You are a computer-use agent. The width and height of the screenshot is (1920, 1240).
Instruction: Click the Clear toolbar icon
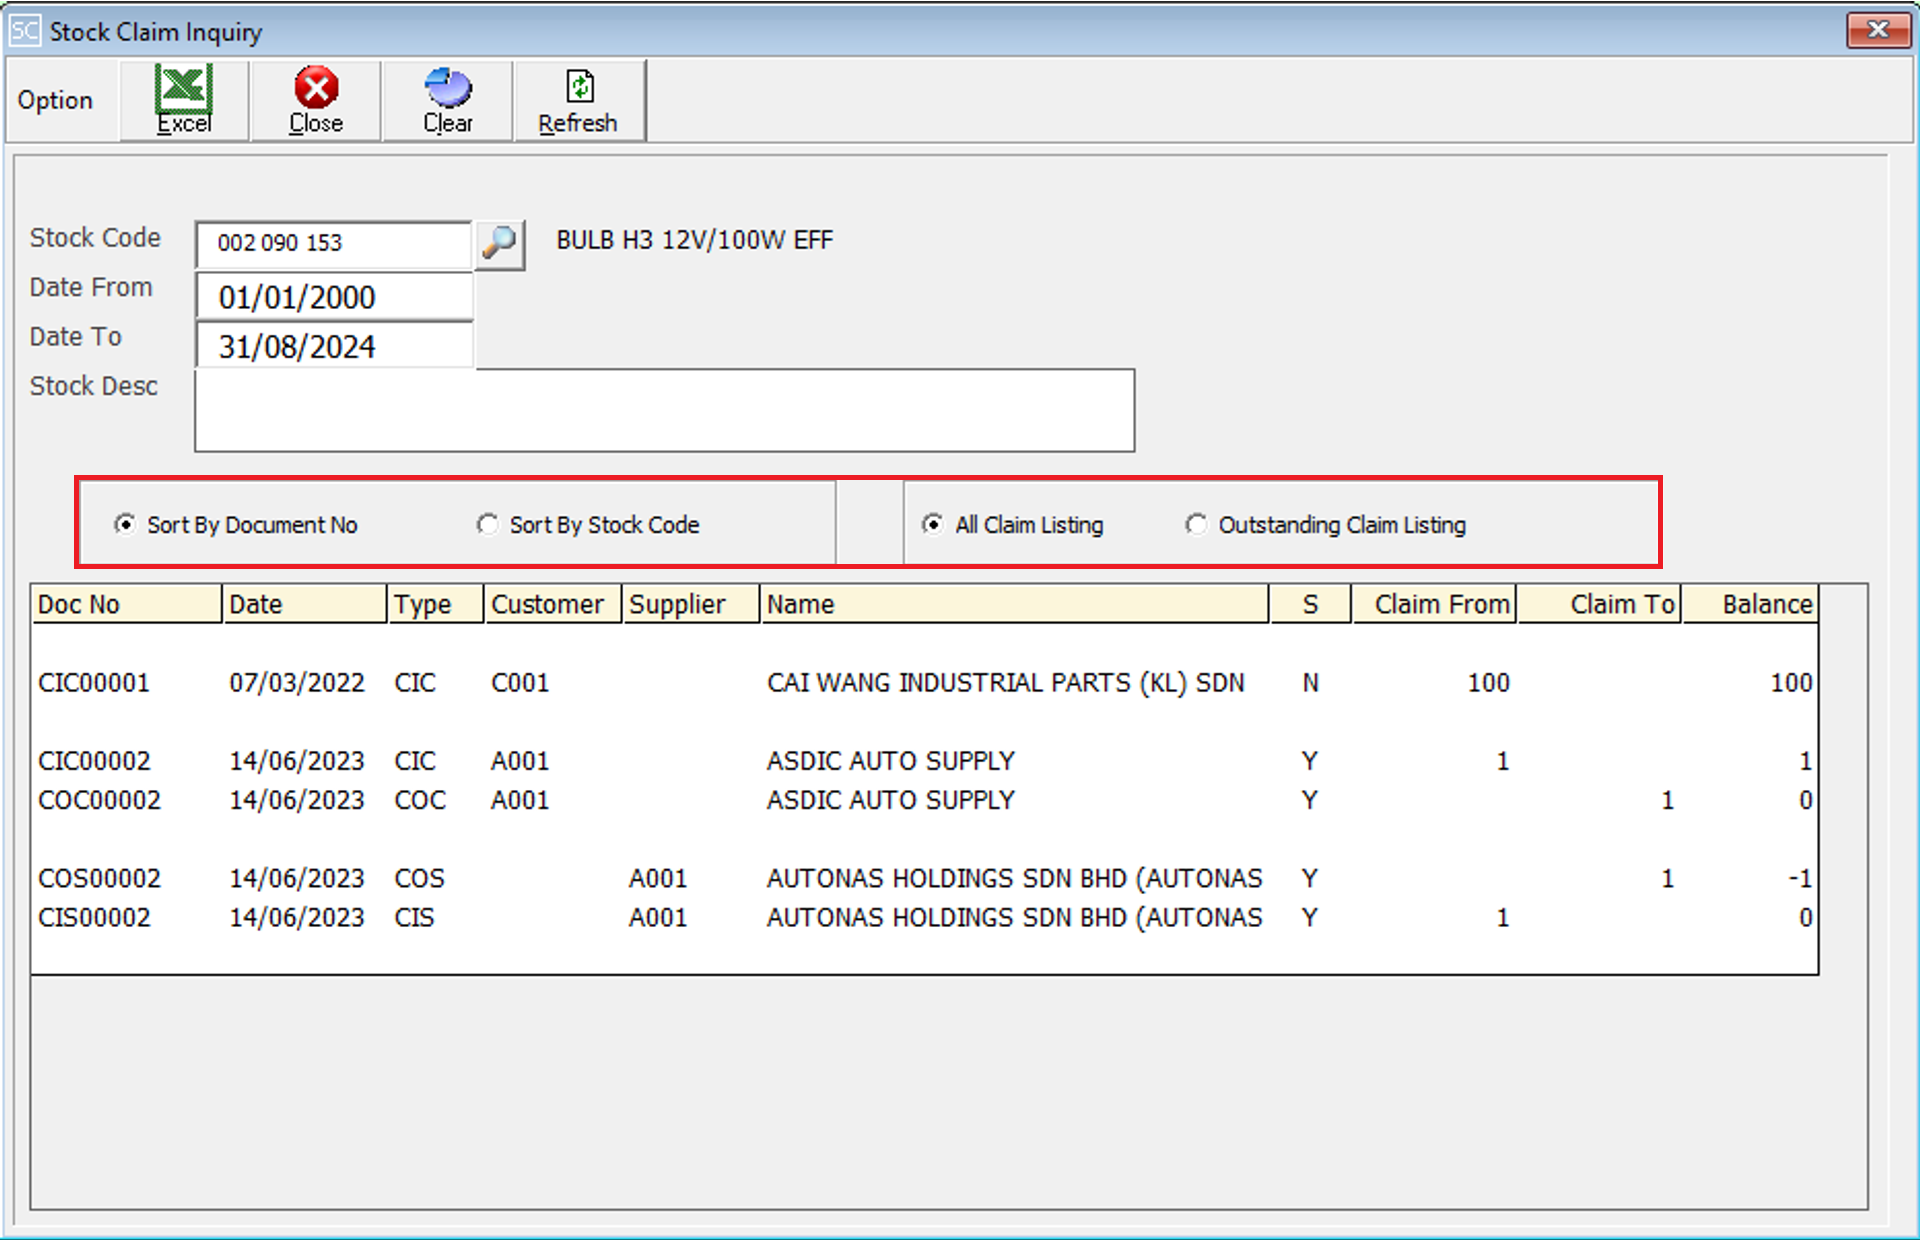tap(447, 100)
